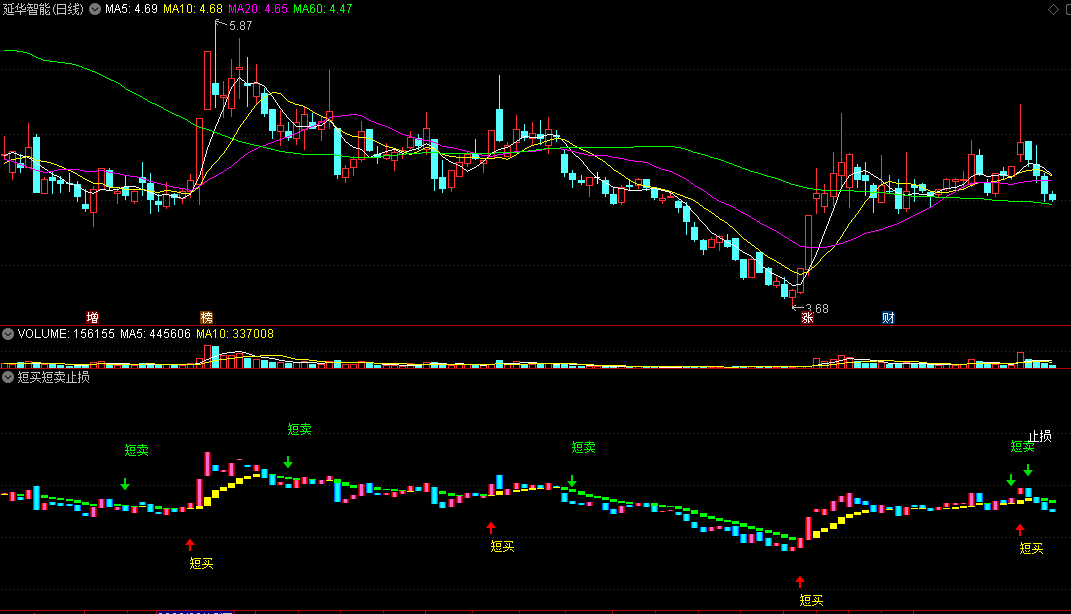Collapse the VOLUME indicator panel chevron
The height and width of the screenshot is (614, 1071).
coord(8,334)
